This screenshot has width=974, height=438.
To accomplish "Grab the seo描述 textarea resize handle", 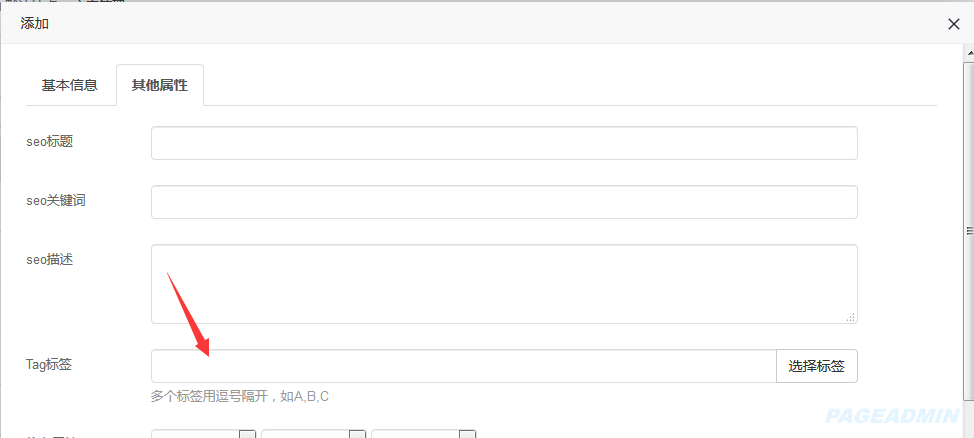I will tap(851, 317).
